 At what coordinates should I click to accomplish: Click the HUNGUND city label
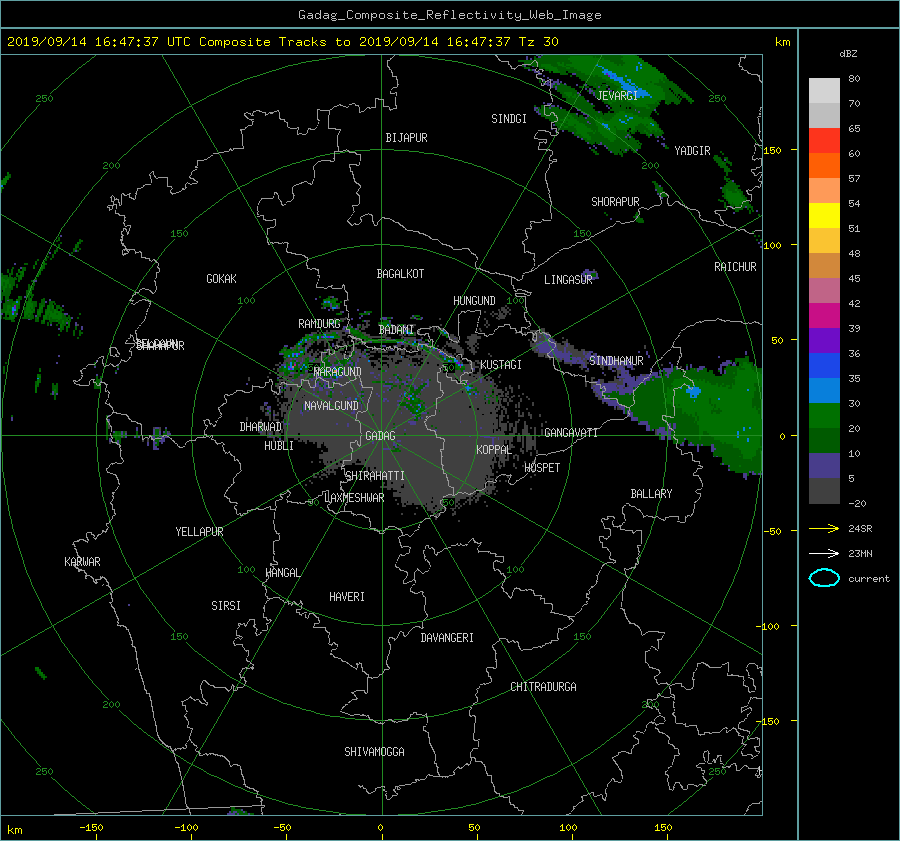(474, 301)
